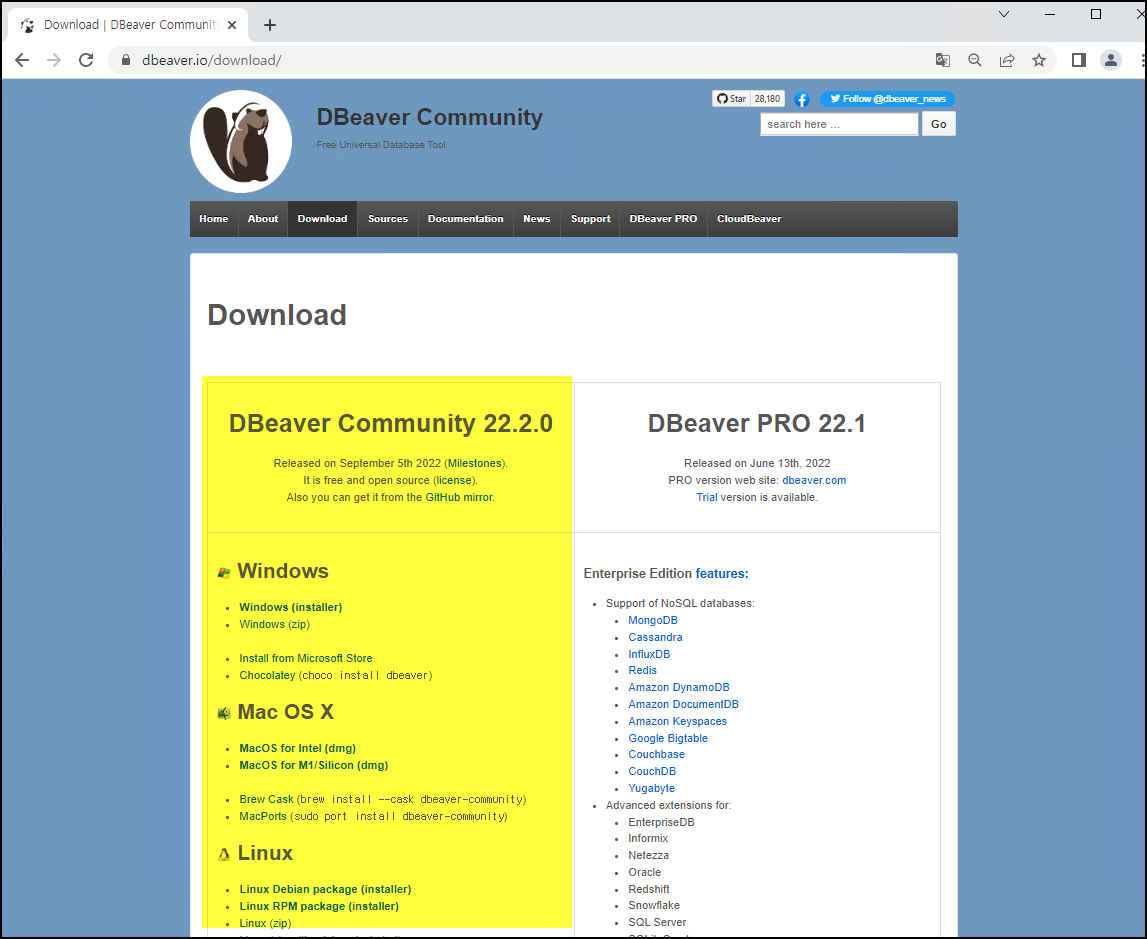Download MacOS for Intel (dmg)
This screenshot has width=1147, height=939.
tap(298, 748)
